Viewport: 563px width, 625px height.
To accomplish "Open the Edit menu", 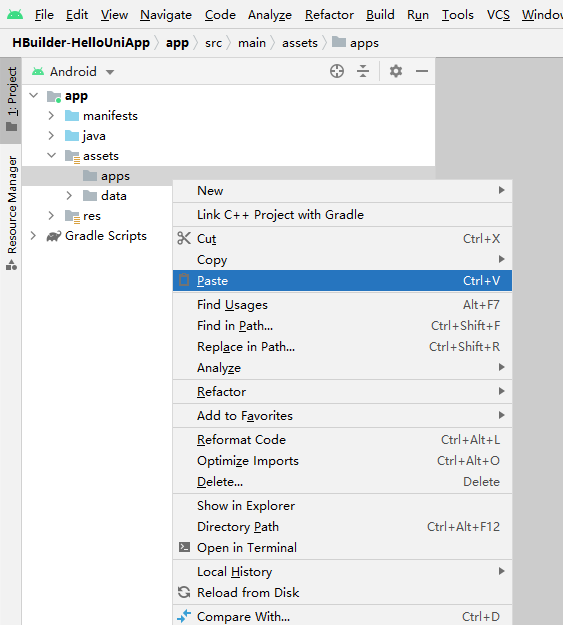I will click(x=77, y=15).
